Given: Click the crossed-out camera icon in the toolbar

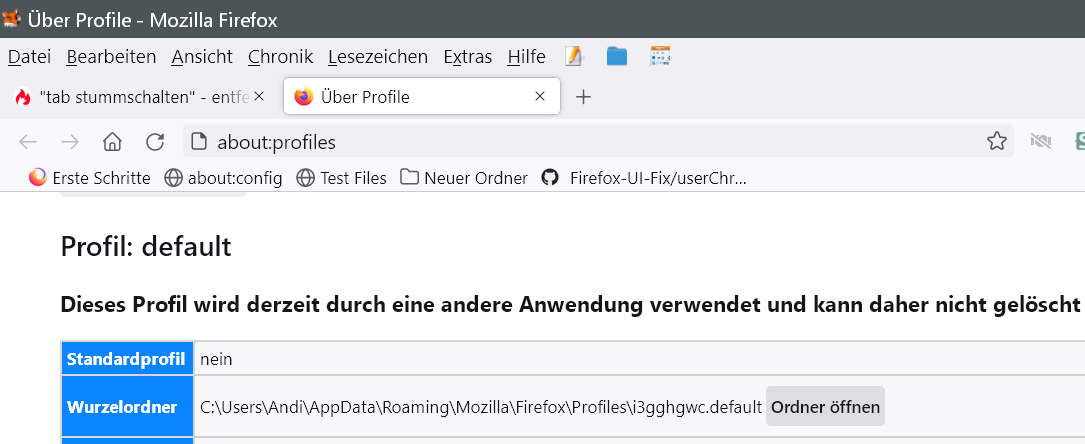Looking at the screenshot, I should point(1041,142).
